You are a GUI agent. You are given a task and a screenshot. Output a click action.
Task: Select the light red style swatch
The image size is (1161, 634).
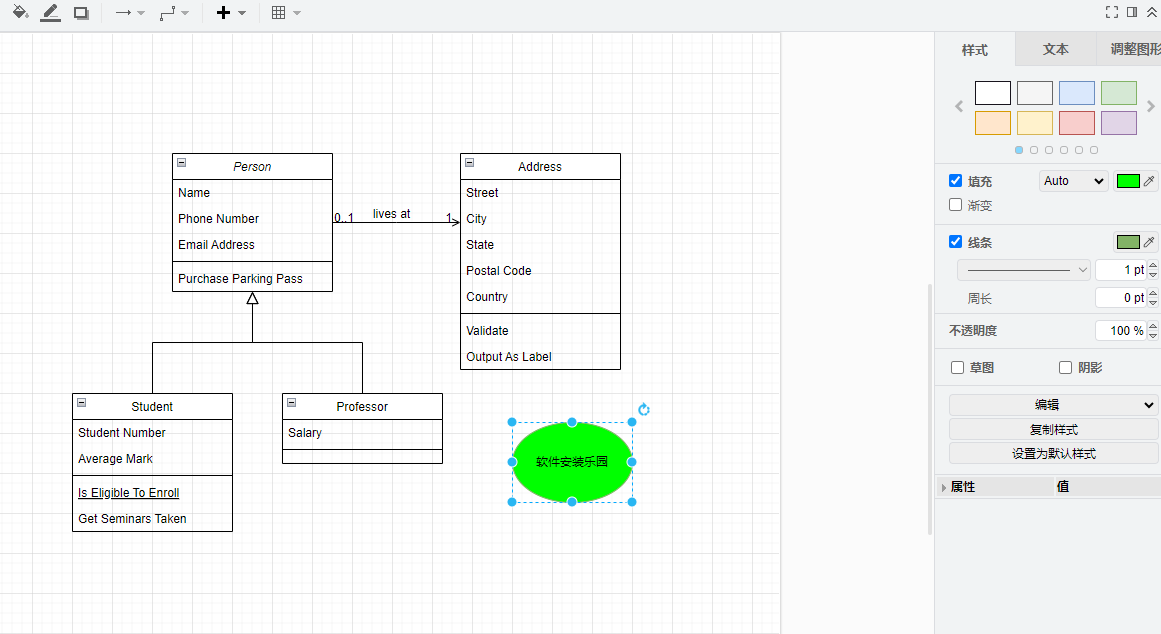pyautogui.click(x=1077, y=123)
